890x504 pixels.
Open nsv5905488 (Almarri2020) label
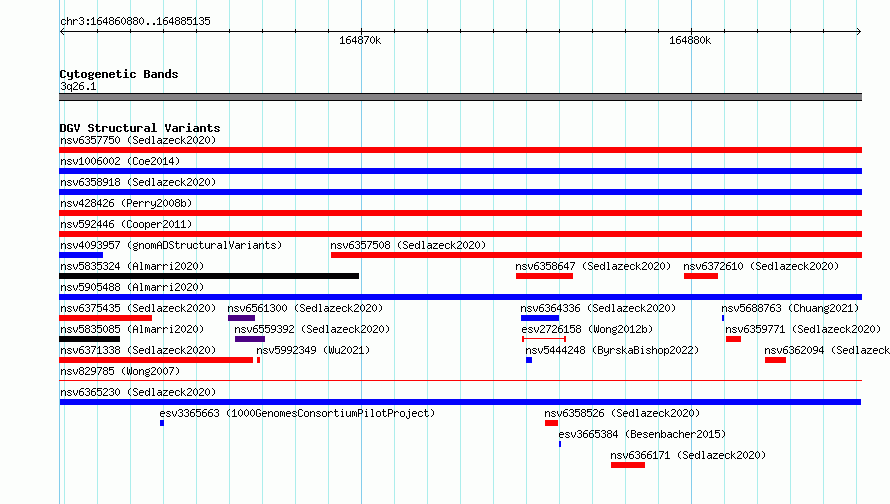[x=132, y=287]
